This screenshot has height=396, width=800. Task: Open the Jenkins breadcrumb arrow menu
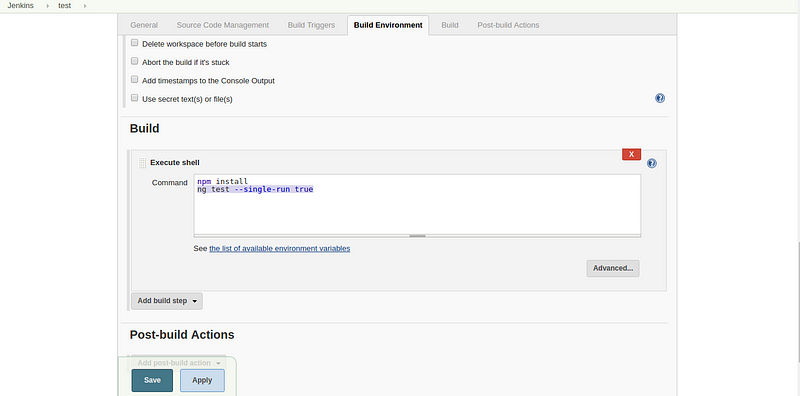pos(47,6)
